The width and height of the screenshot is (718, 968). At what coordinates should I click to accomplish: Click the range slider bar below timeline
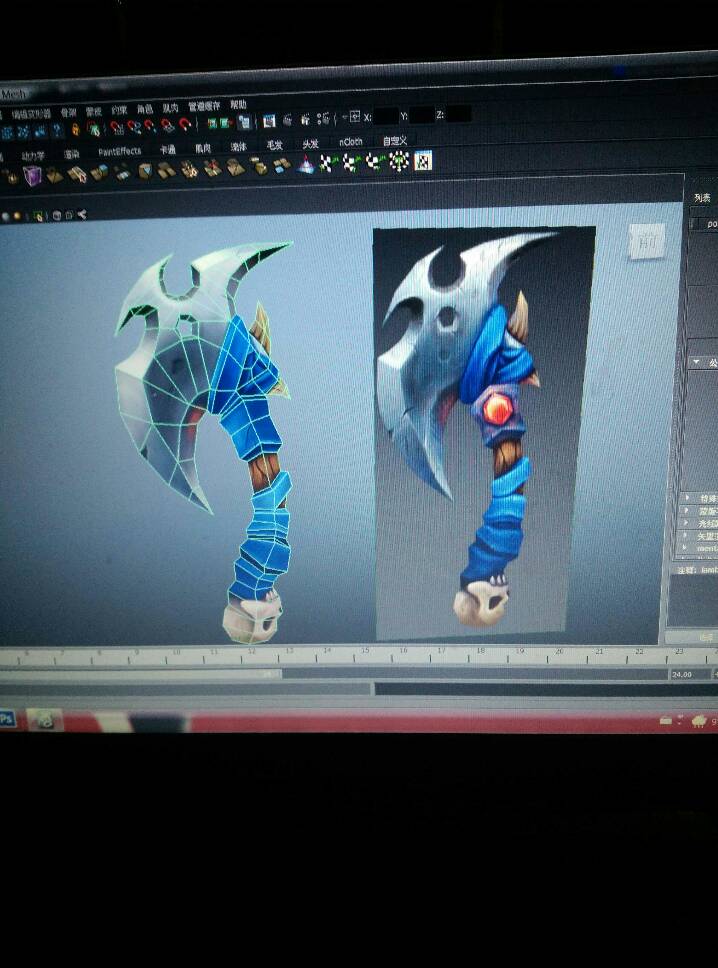(141, 674)
